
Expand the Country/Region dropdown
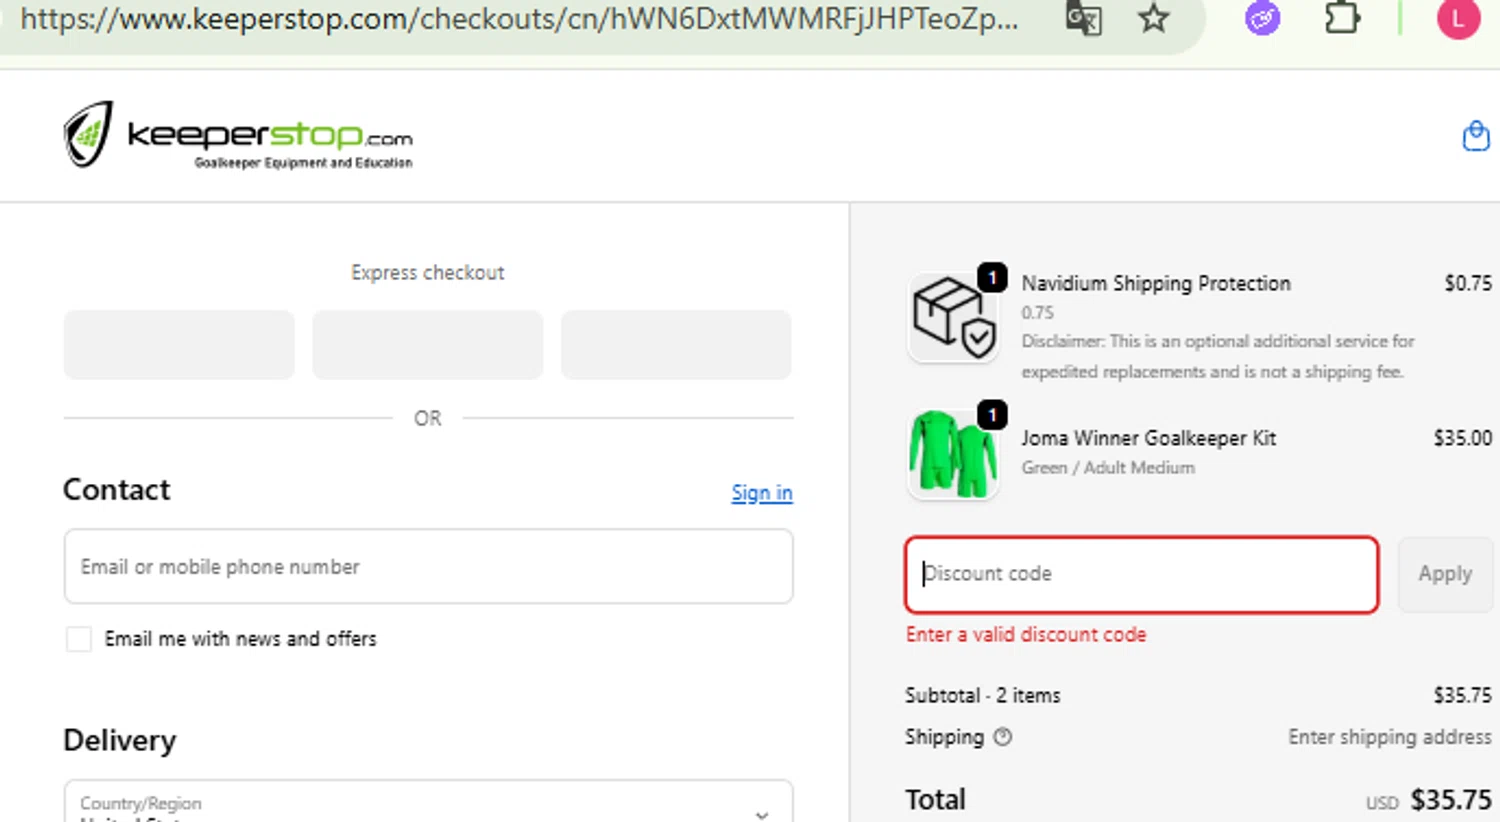[x=428, y=802]
